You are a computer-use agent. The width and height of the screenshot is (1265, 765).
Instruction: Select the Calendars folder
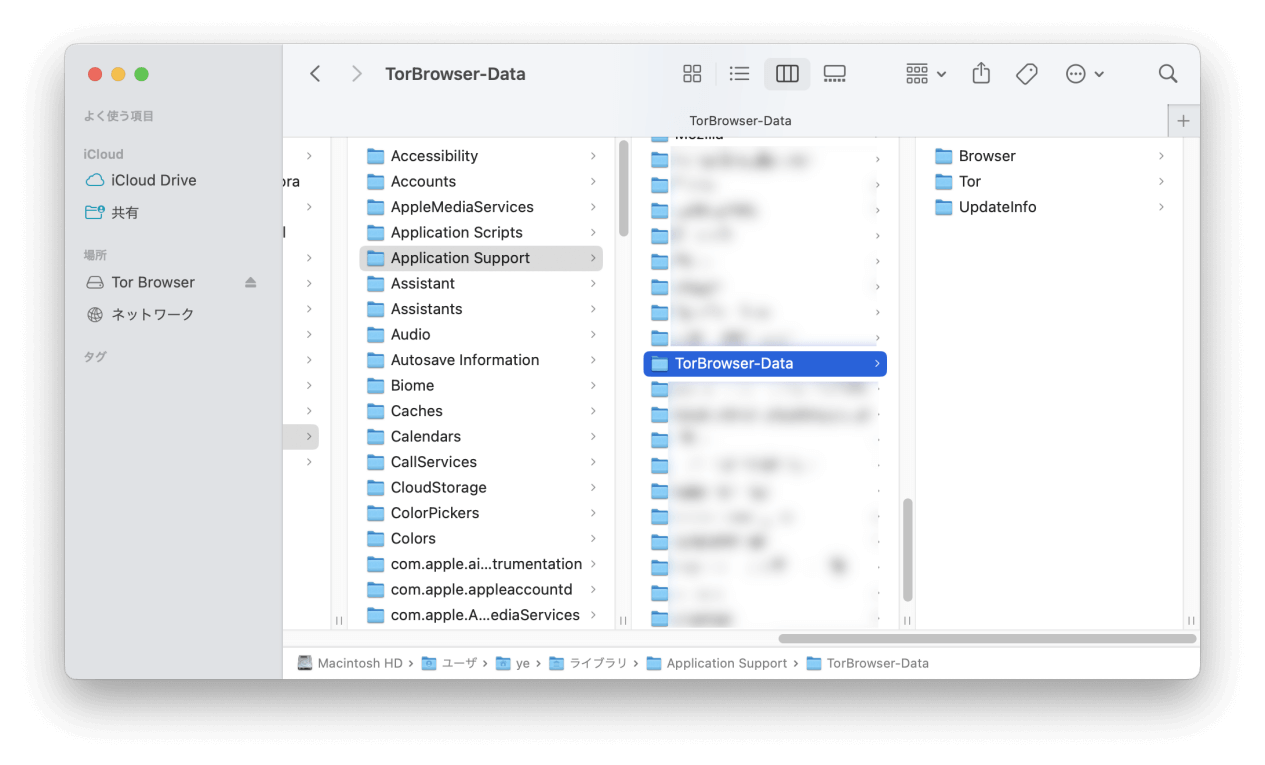click(481, 436)
